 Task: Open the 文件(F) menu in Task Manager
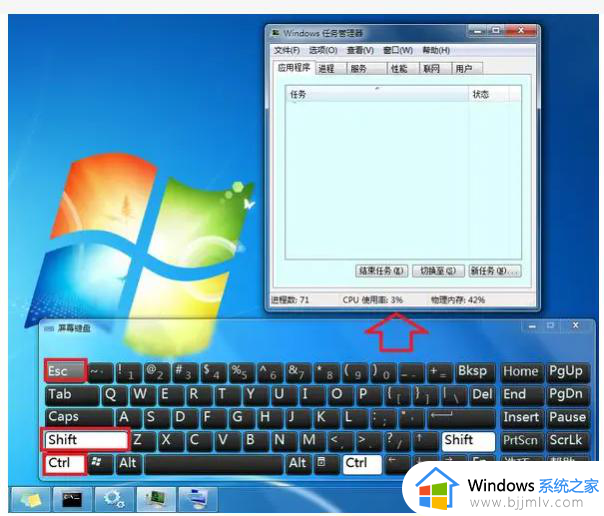[x=287, y=50]
